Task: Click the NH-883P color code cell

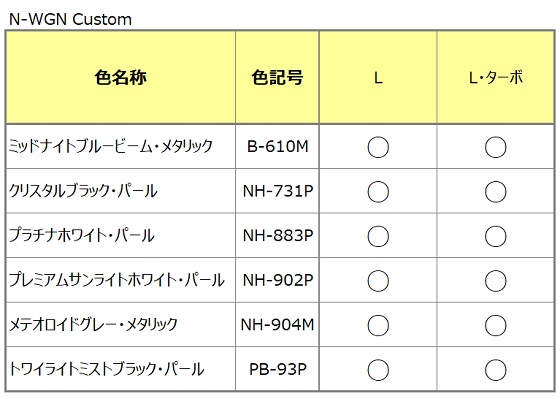Action: 278,236
